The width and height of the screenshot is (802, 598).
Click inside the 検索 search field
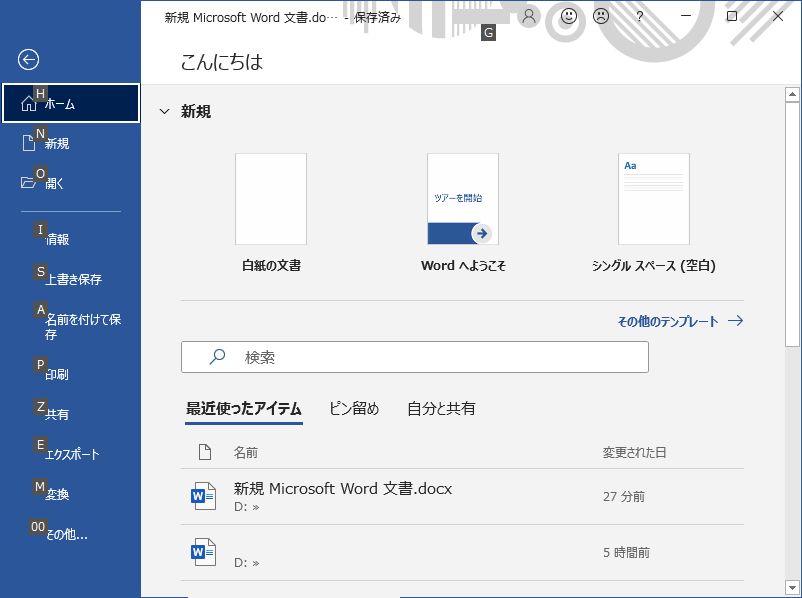coord(415,357)
